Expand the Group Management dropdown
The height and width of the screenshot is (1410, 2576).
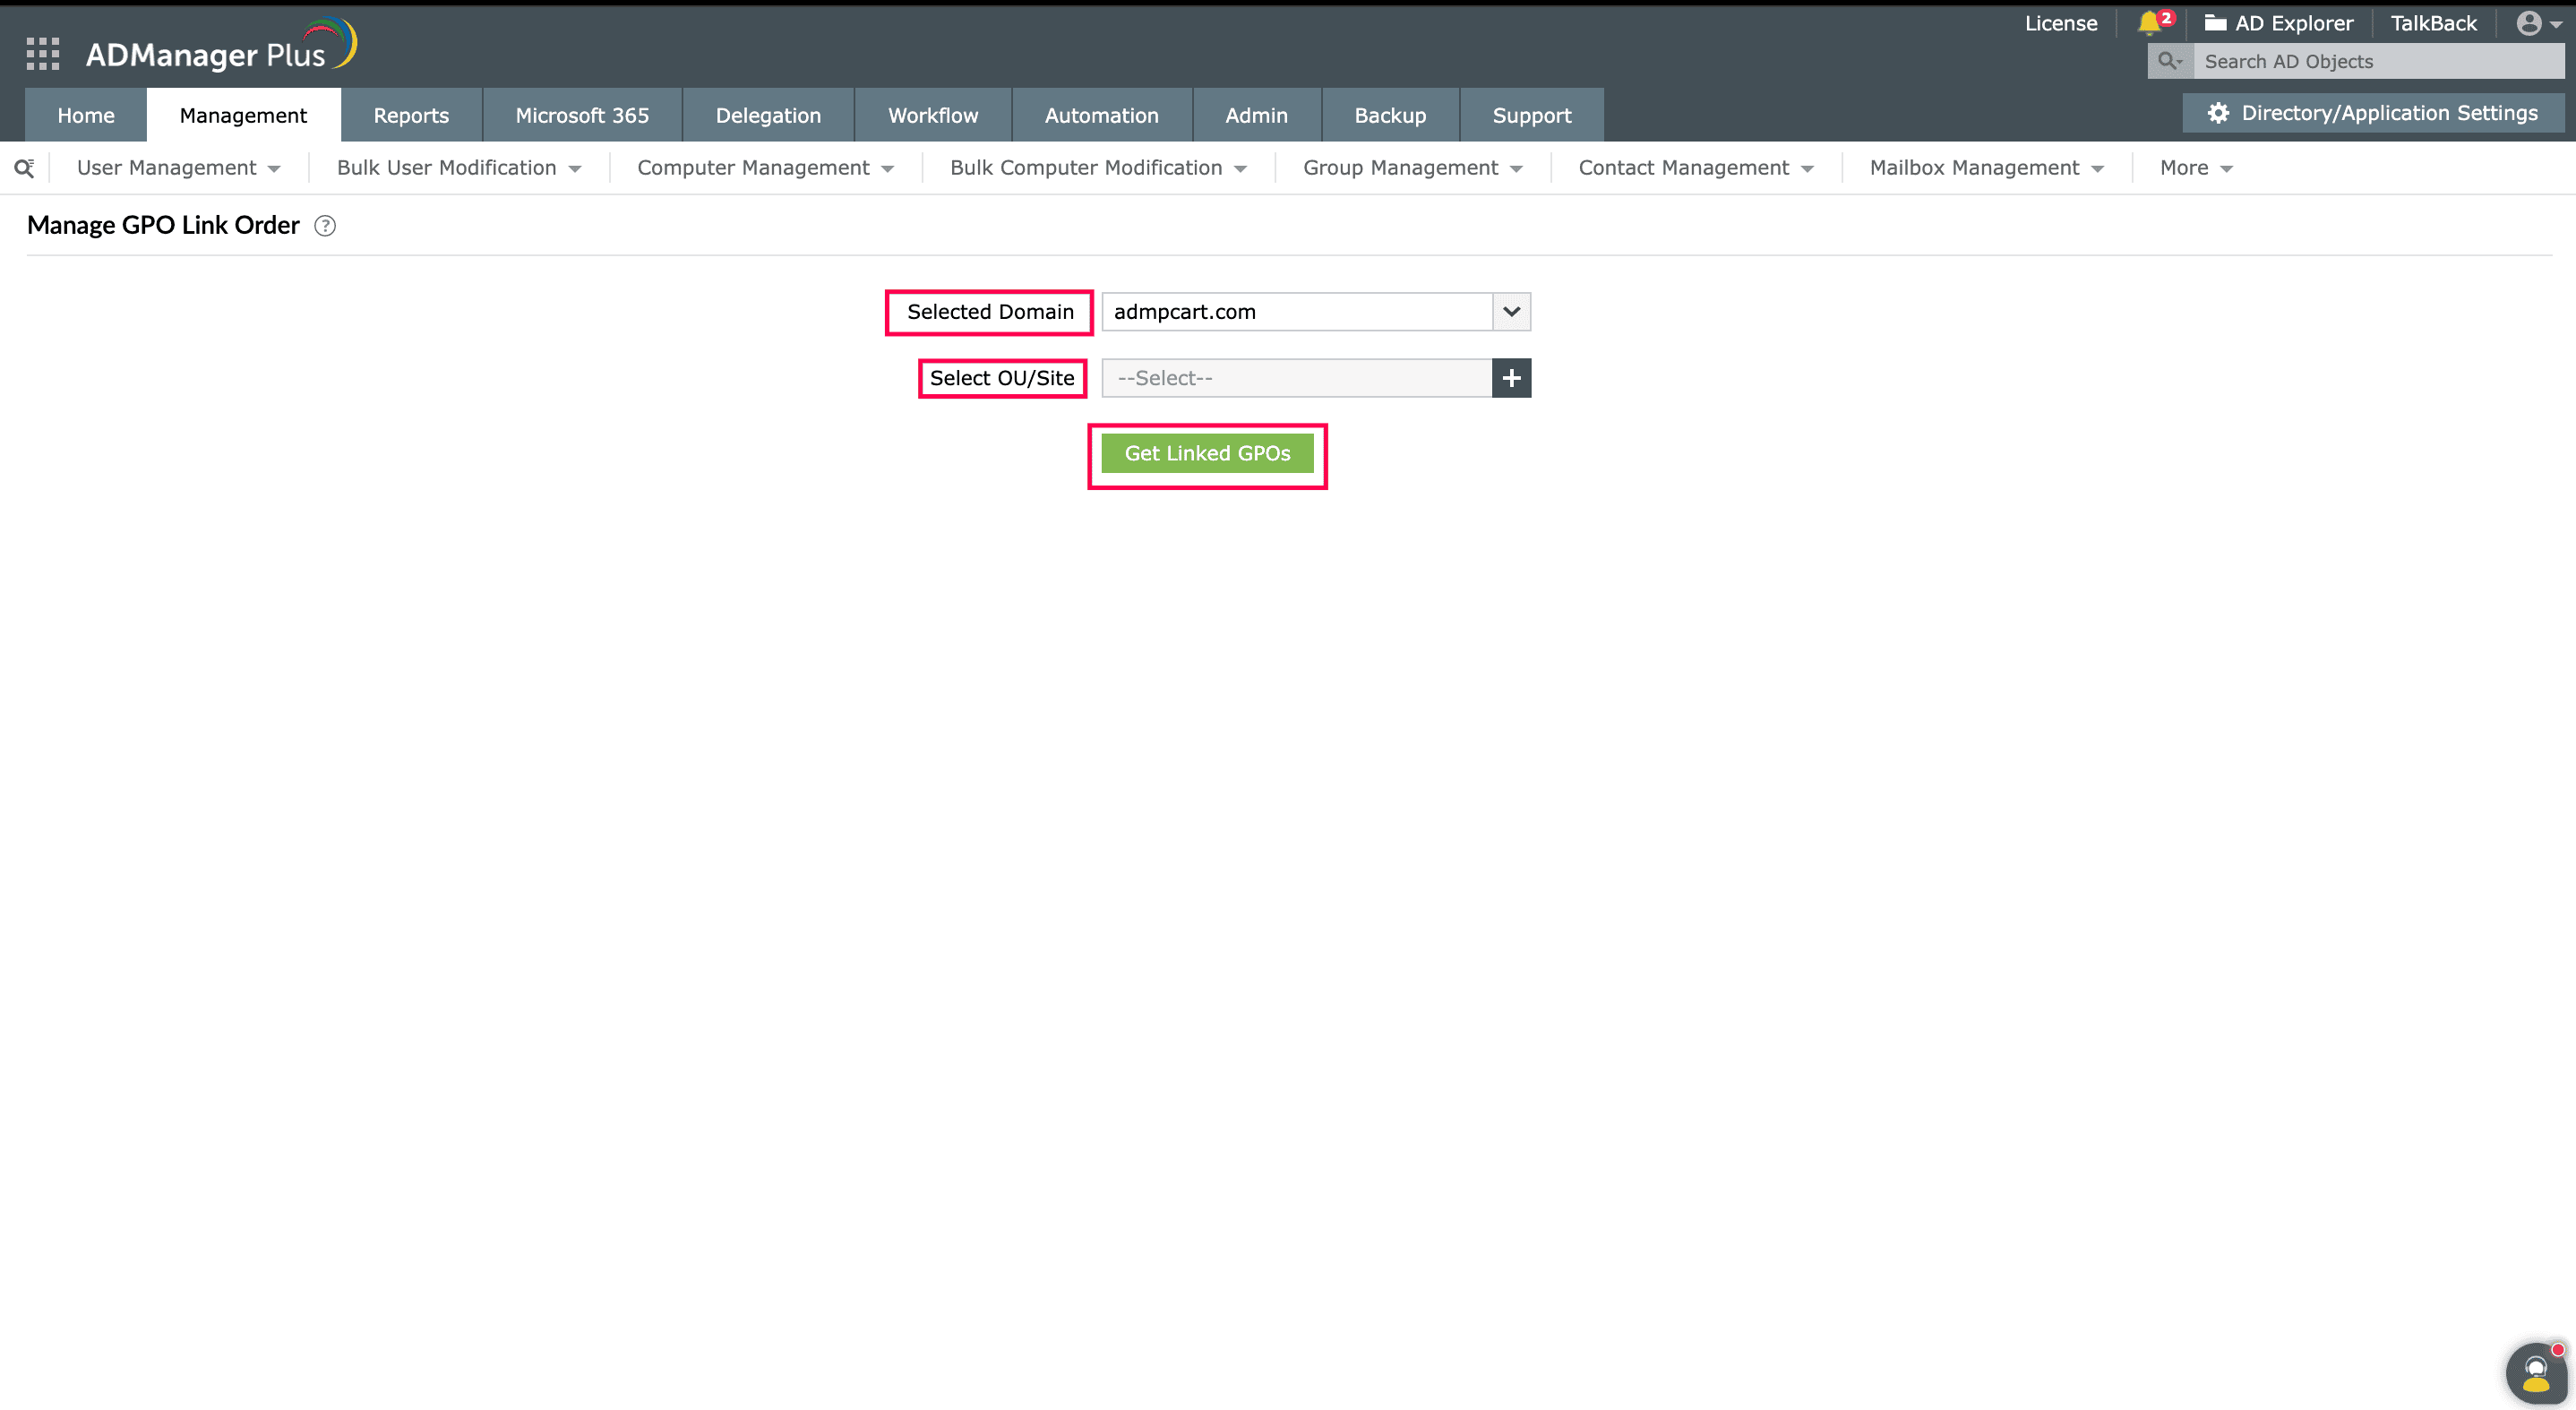(1412, 167)
